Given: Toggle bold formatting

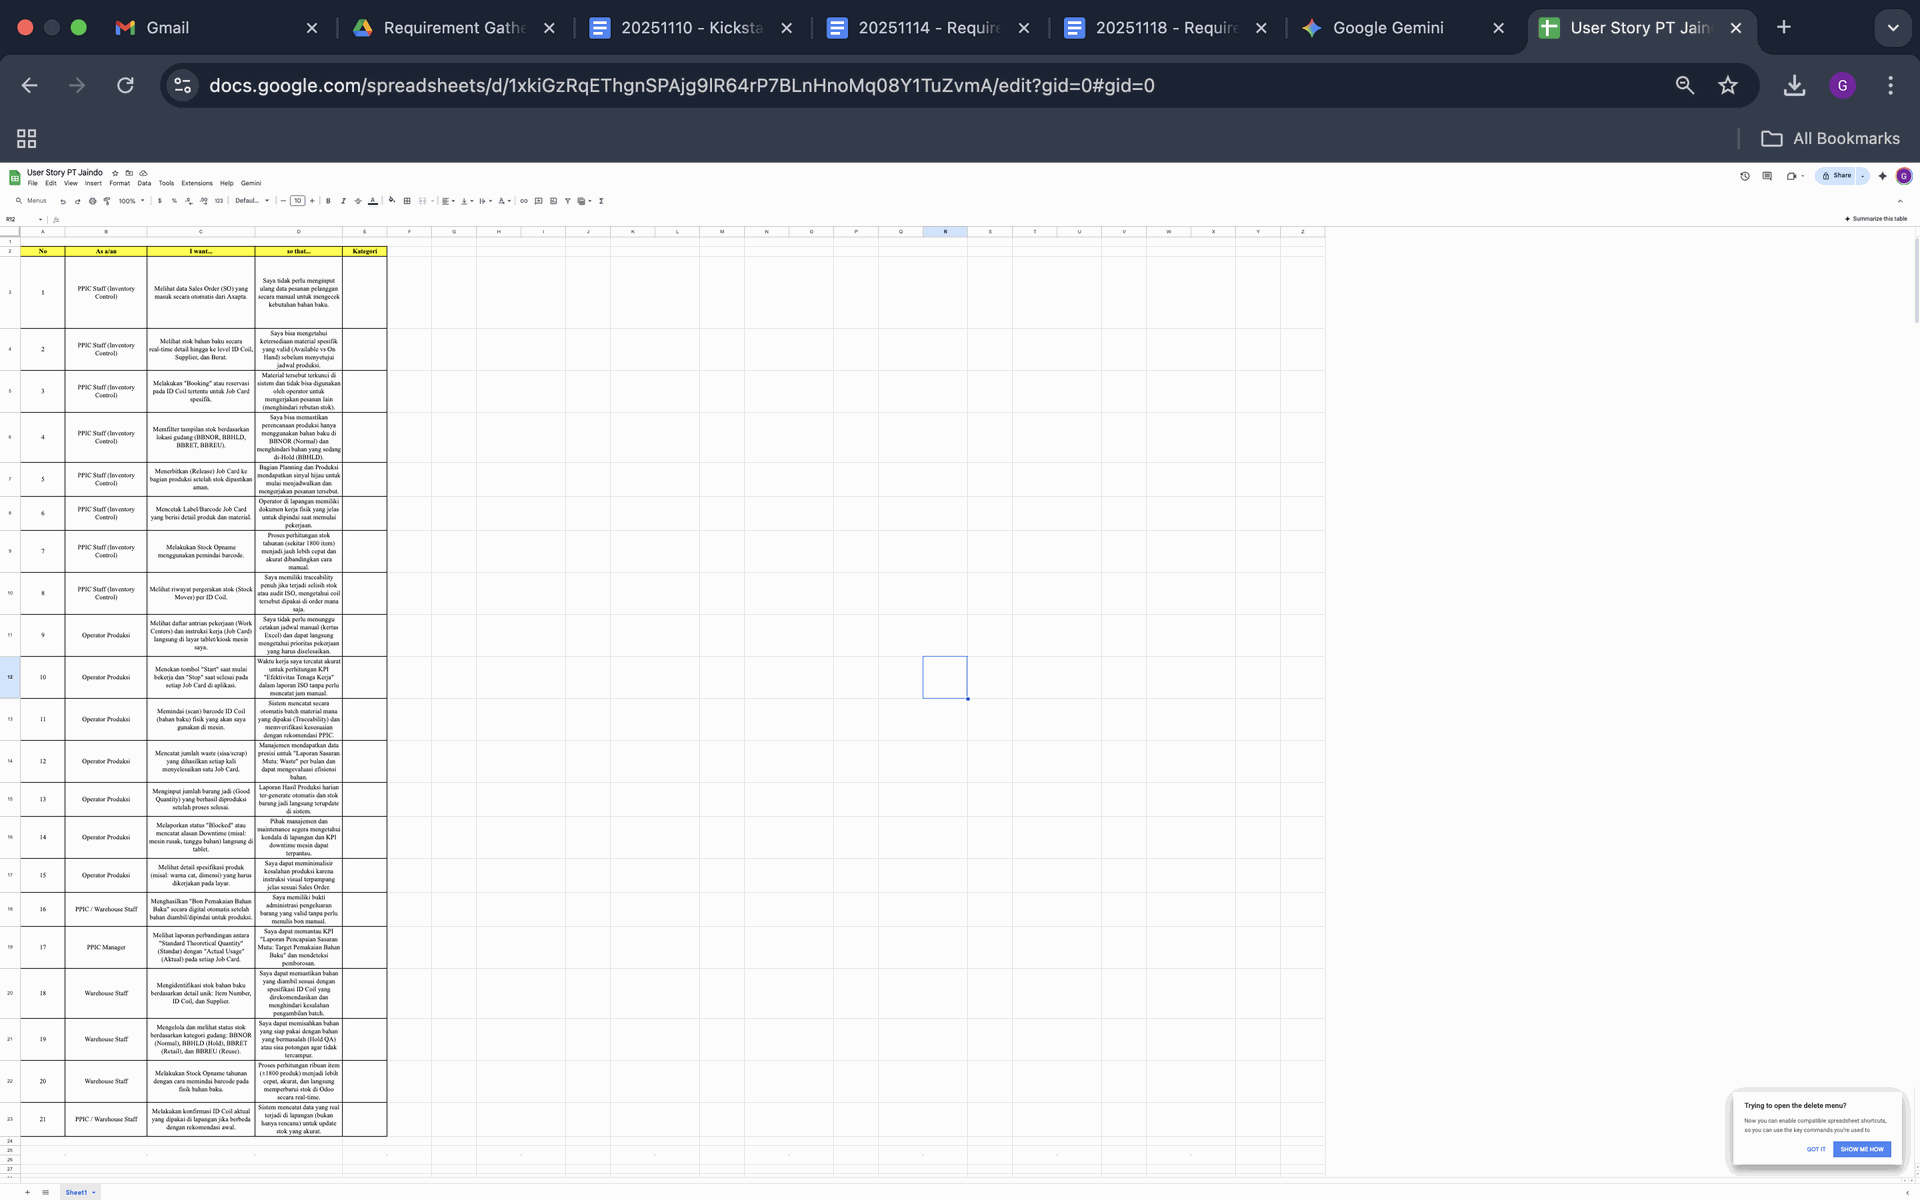Looking at the screenshot, I should tap(328, 201).
